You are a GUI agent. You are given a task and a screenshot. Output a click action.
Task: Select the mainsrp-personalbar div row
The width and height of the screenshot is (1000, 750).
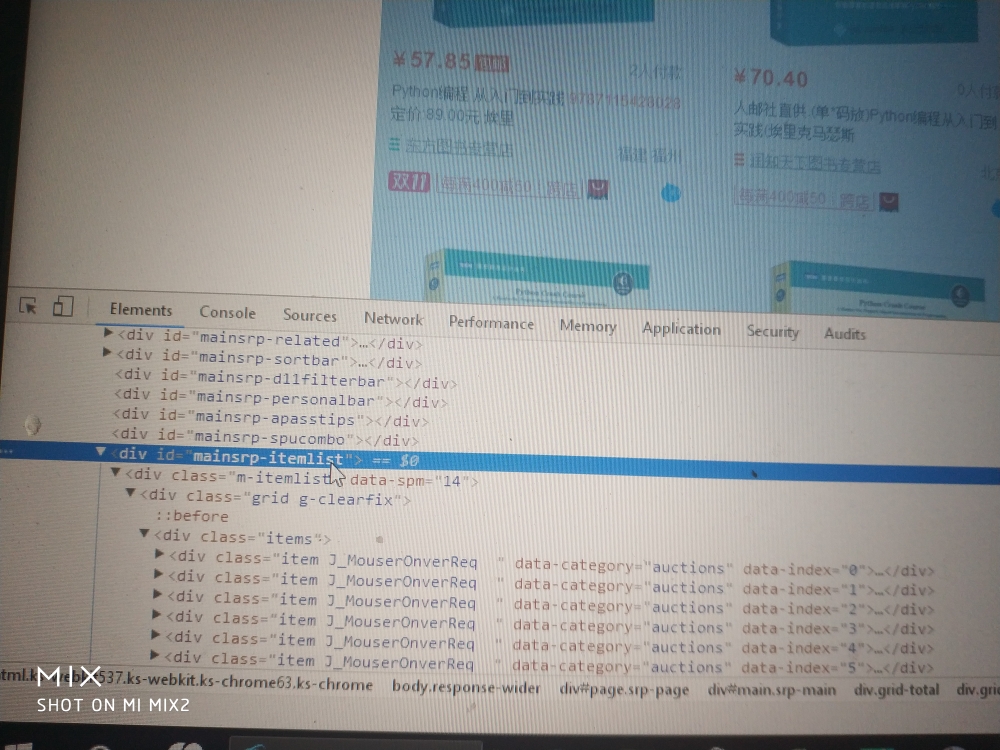281,399
